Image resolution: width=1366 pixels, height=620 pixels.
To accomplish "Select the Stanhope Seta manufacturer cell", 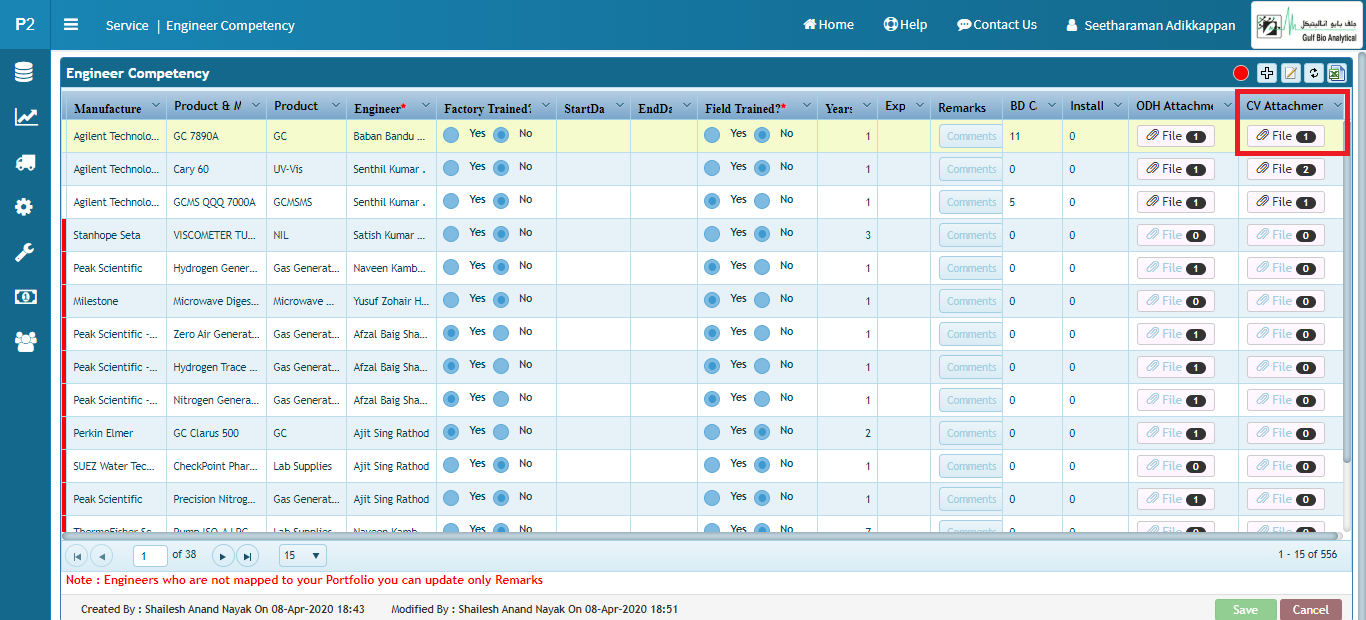I will [x=116, y=235].
